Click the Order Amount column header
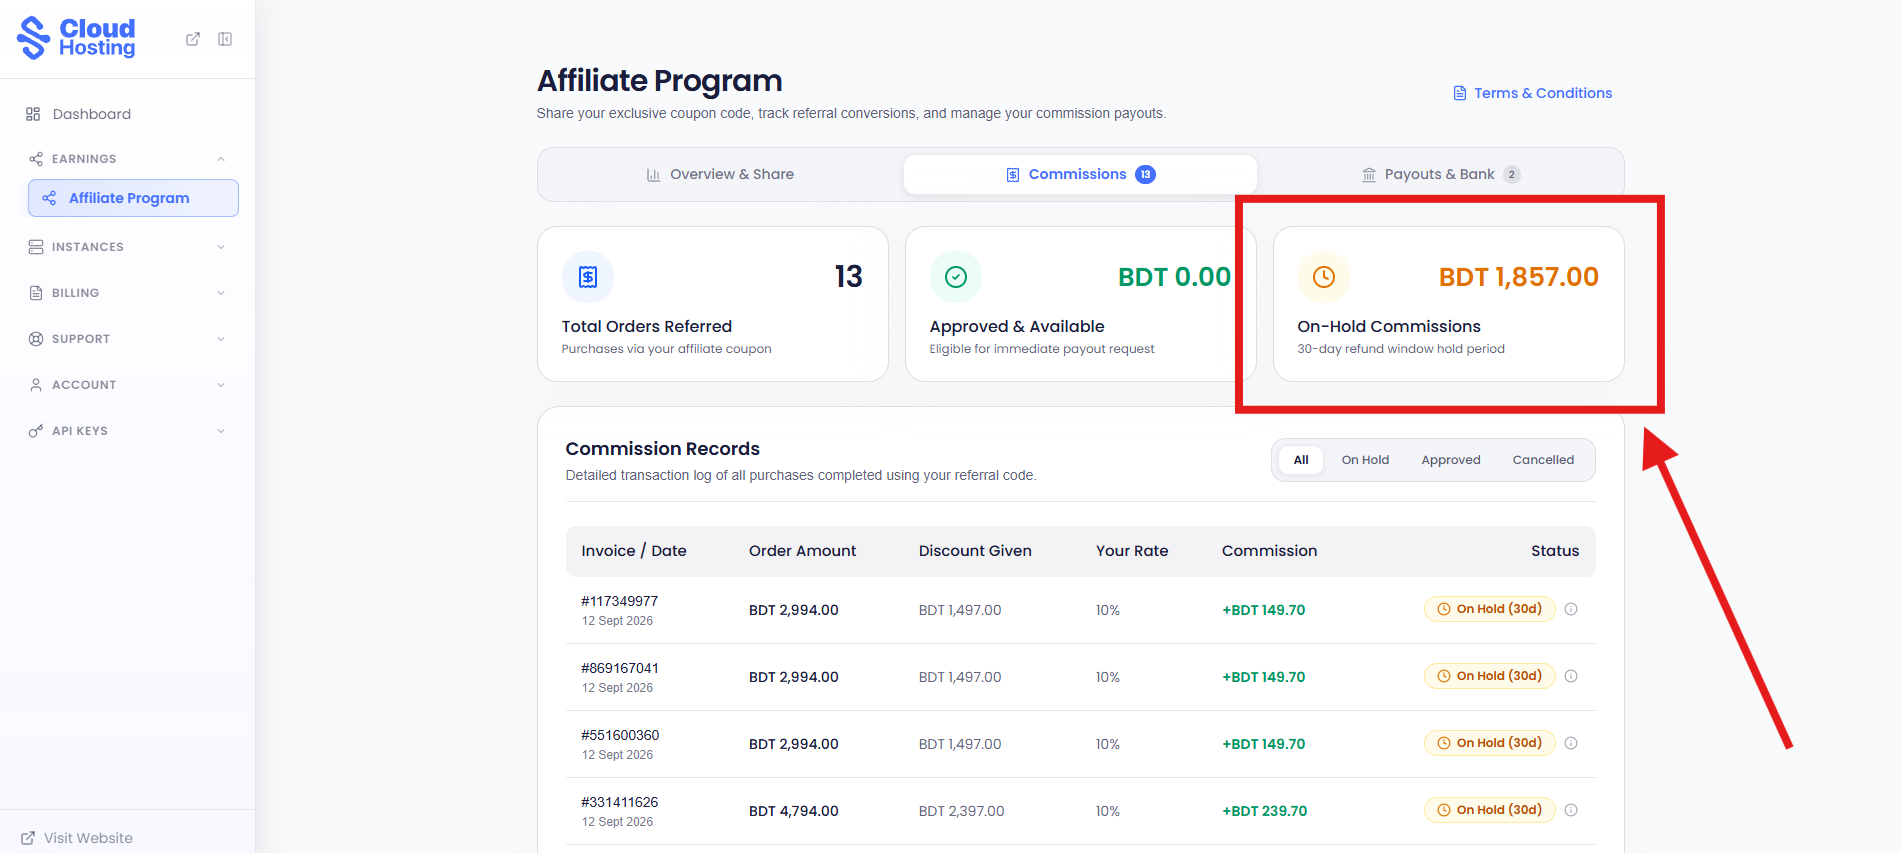 802,551
